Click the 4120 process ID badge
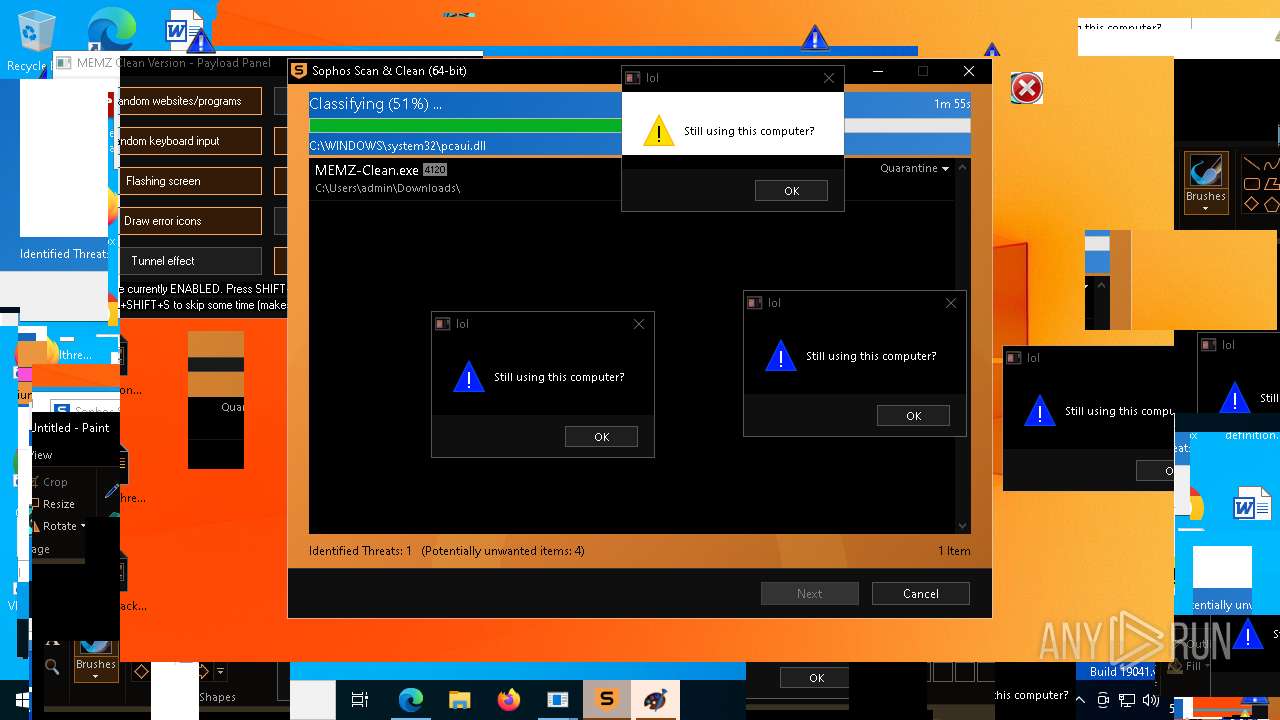Viewport: 1280px width, 720px height. tap(434, 170)
